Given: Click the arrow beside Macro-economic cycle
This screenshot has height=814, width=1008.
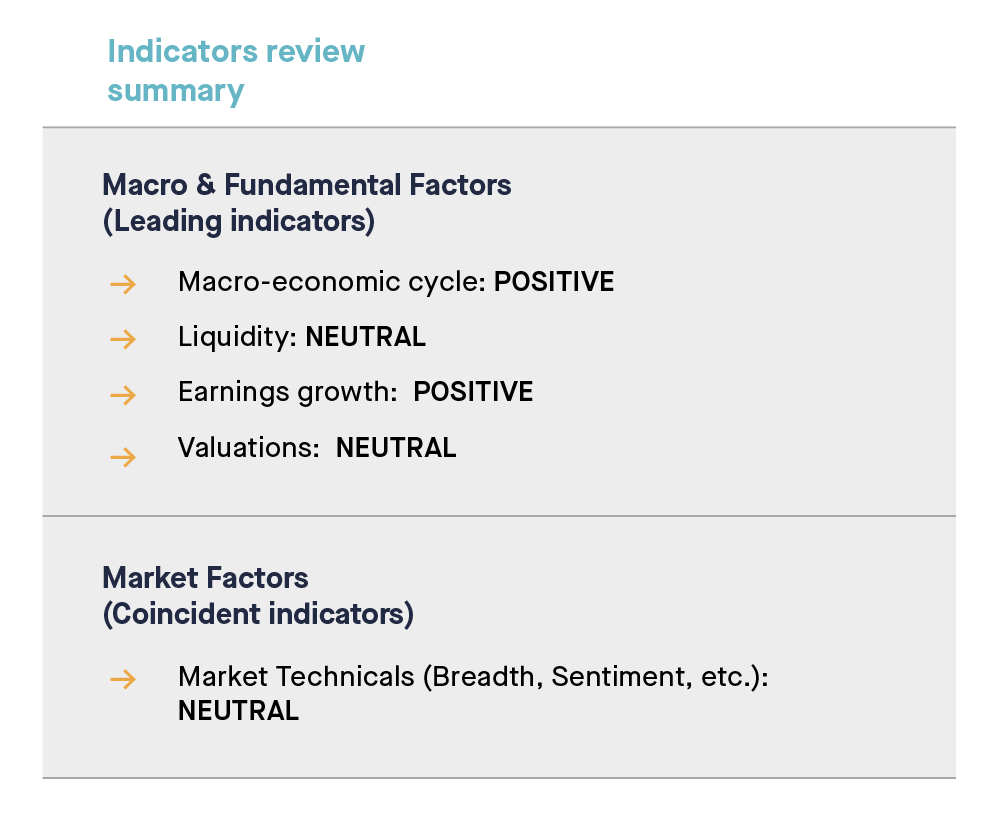Looking at the screenshot, I should tap(123, 285).
